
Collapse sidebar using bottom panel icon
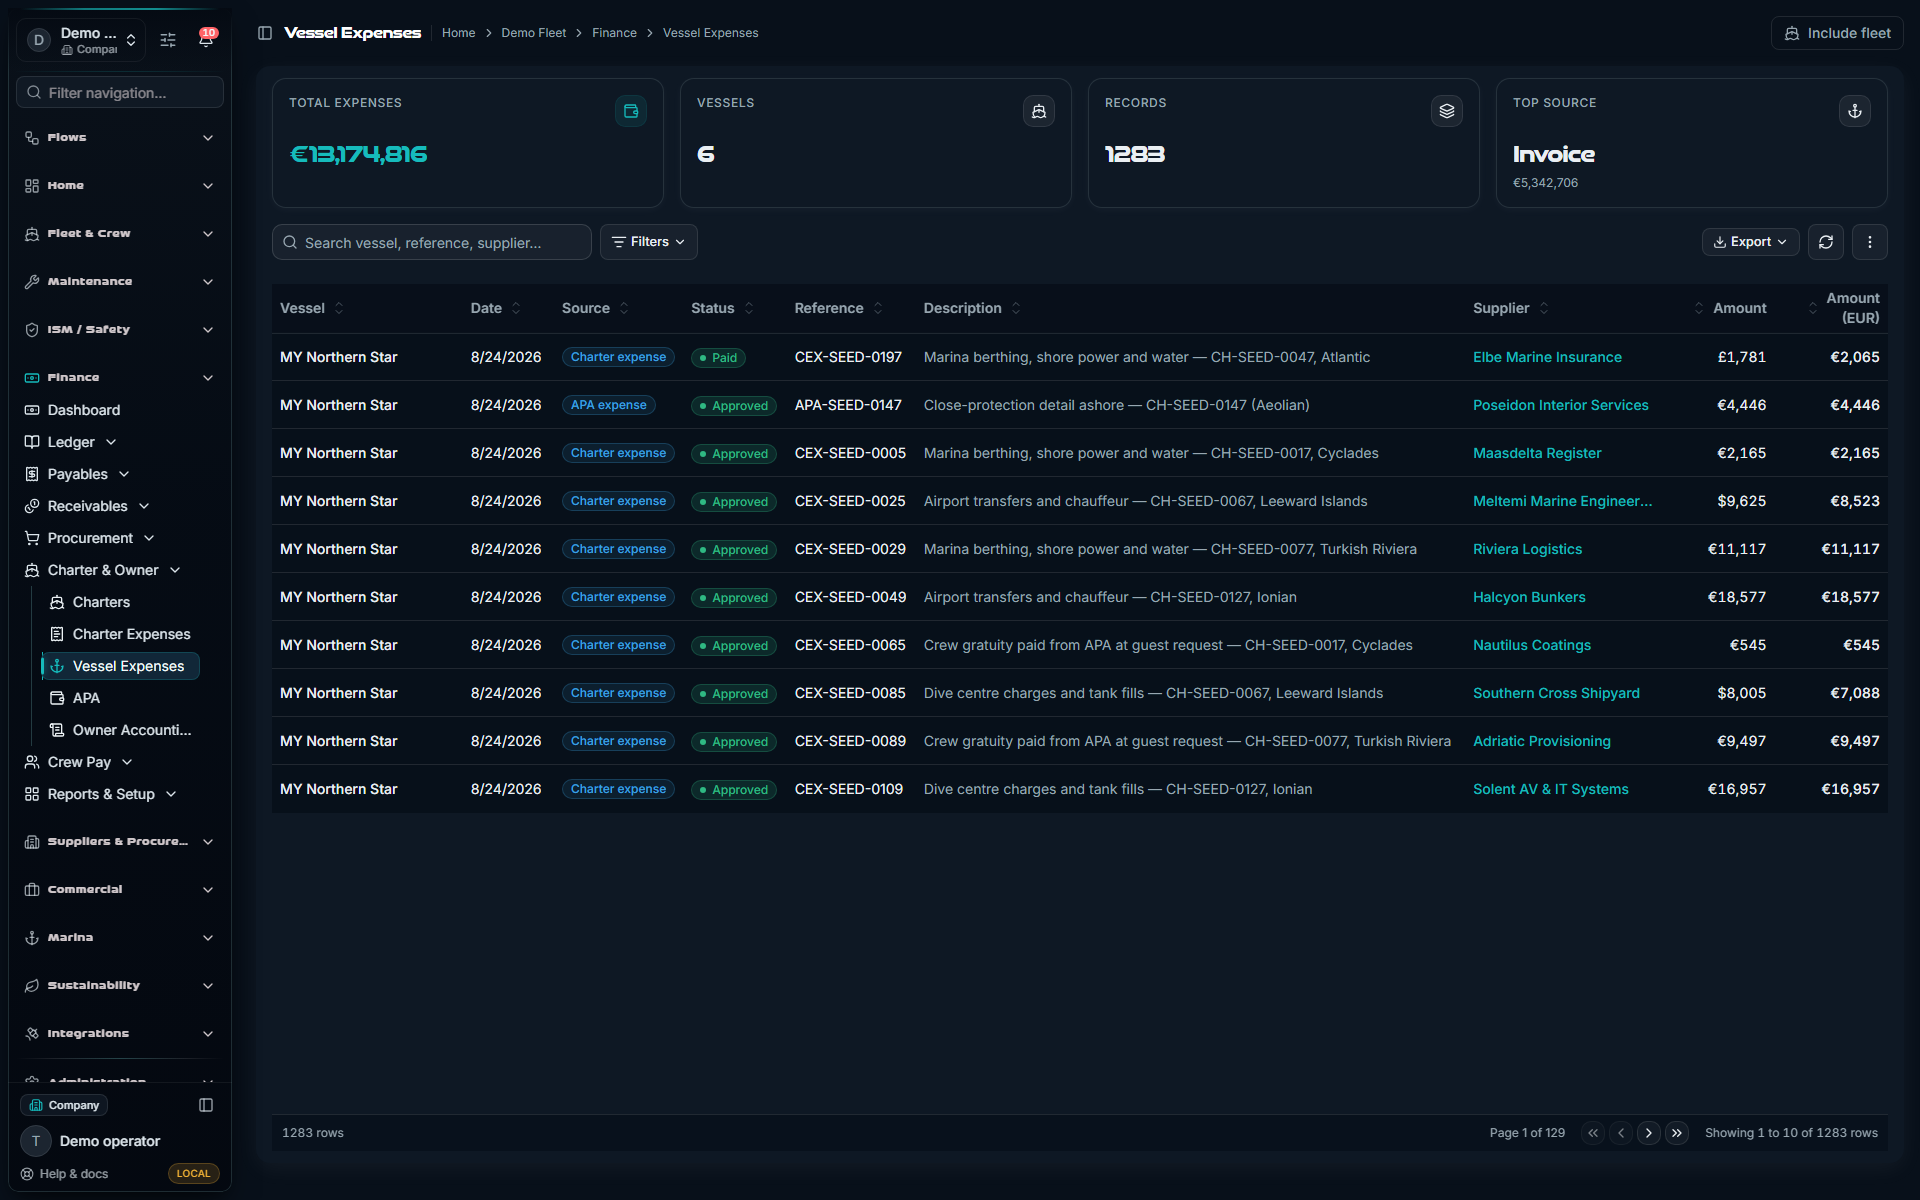pyautogui.click(x=206, y=1105)
